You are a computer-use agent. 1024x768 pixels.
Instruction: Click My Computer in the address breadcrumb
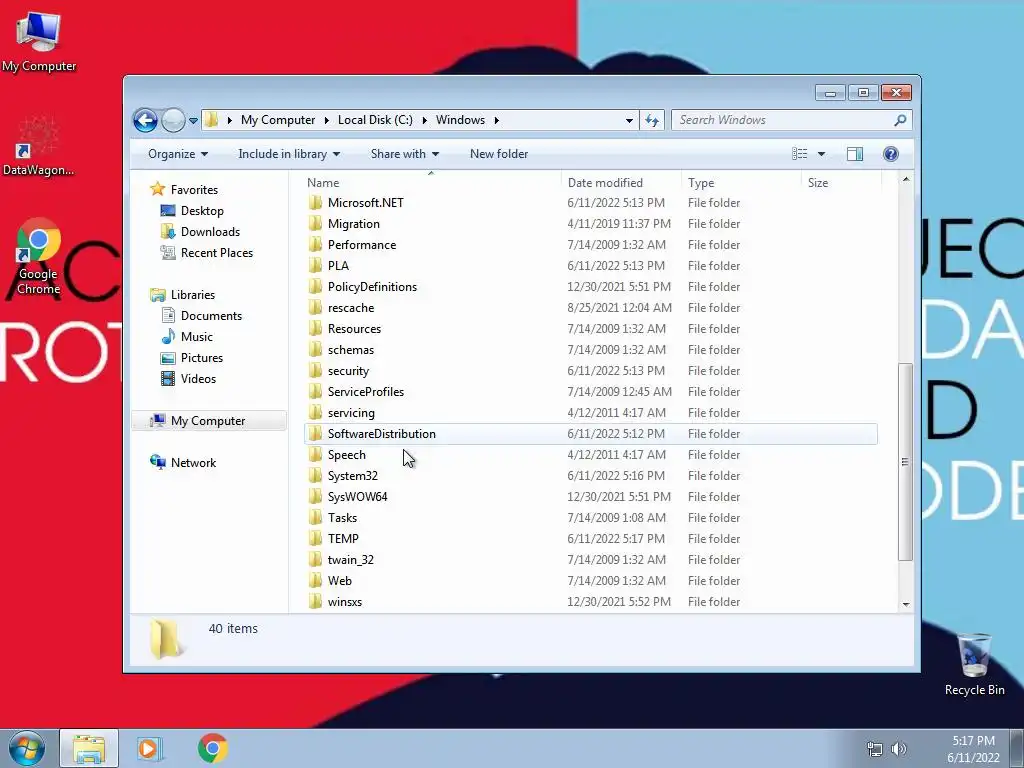[x=278, y=120]
